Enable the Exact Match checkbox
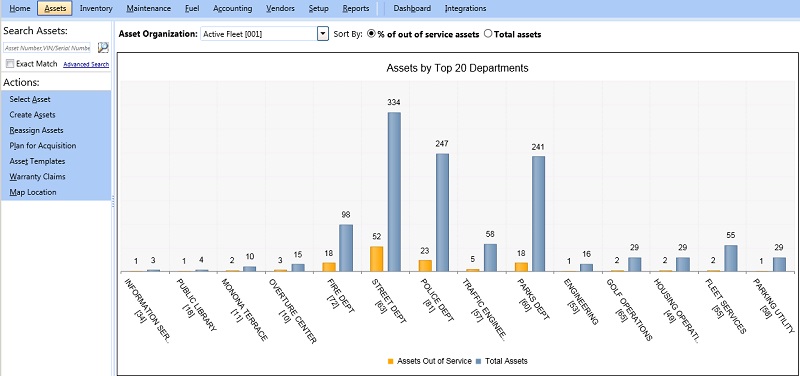This screenshot has width=800, height=376. (x=10, y=64)
